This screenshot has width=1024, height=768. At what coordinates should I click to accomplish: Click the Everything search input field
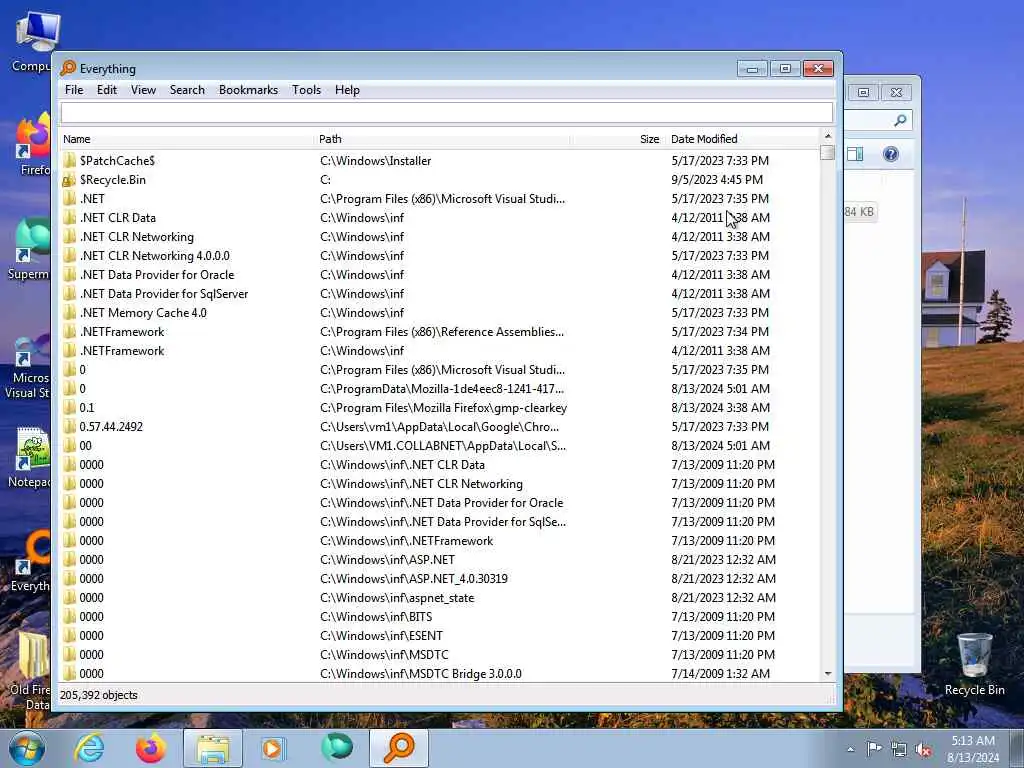click(x=447, y=112)
